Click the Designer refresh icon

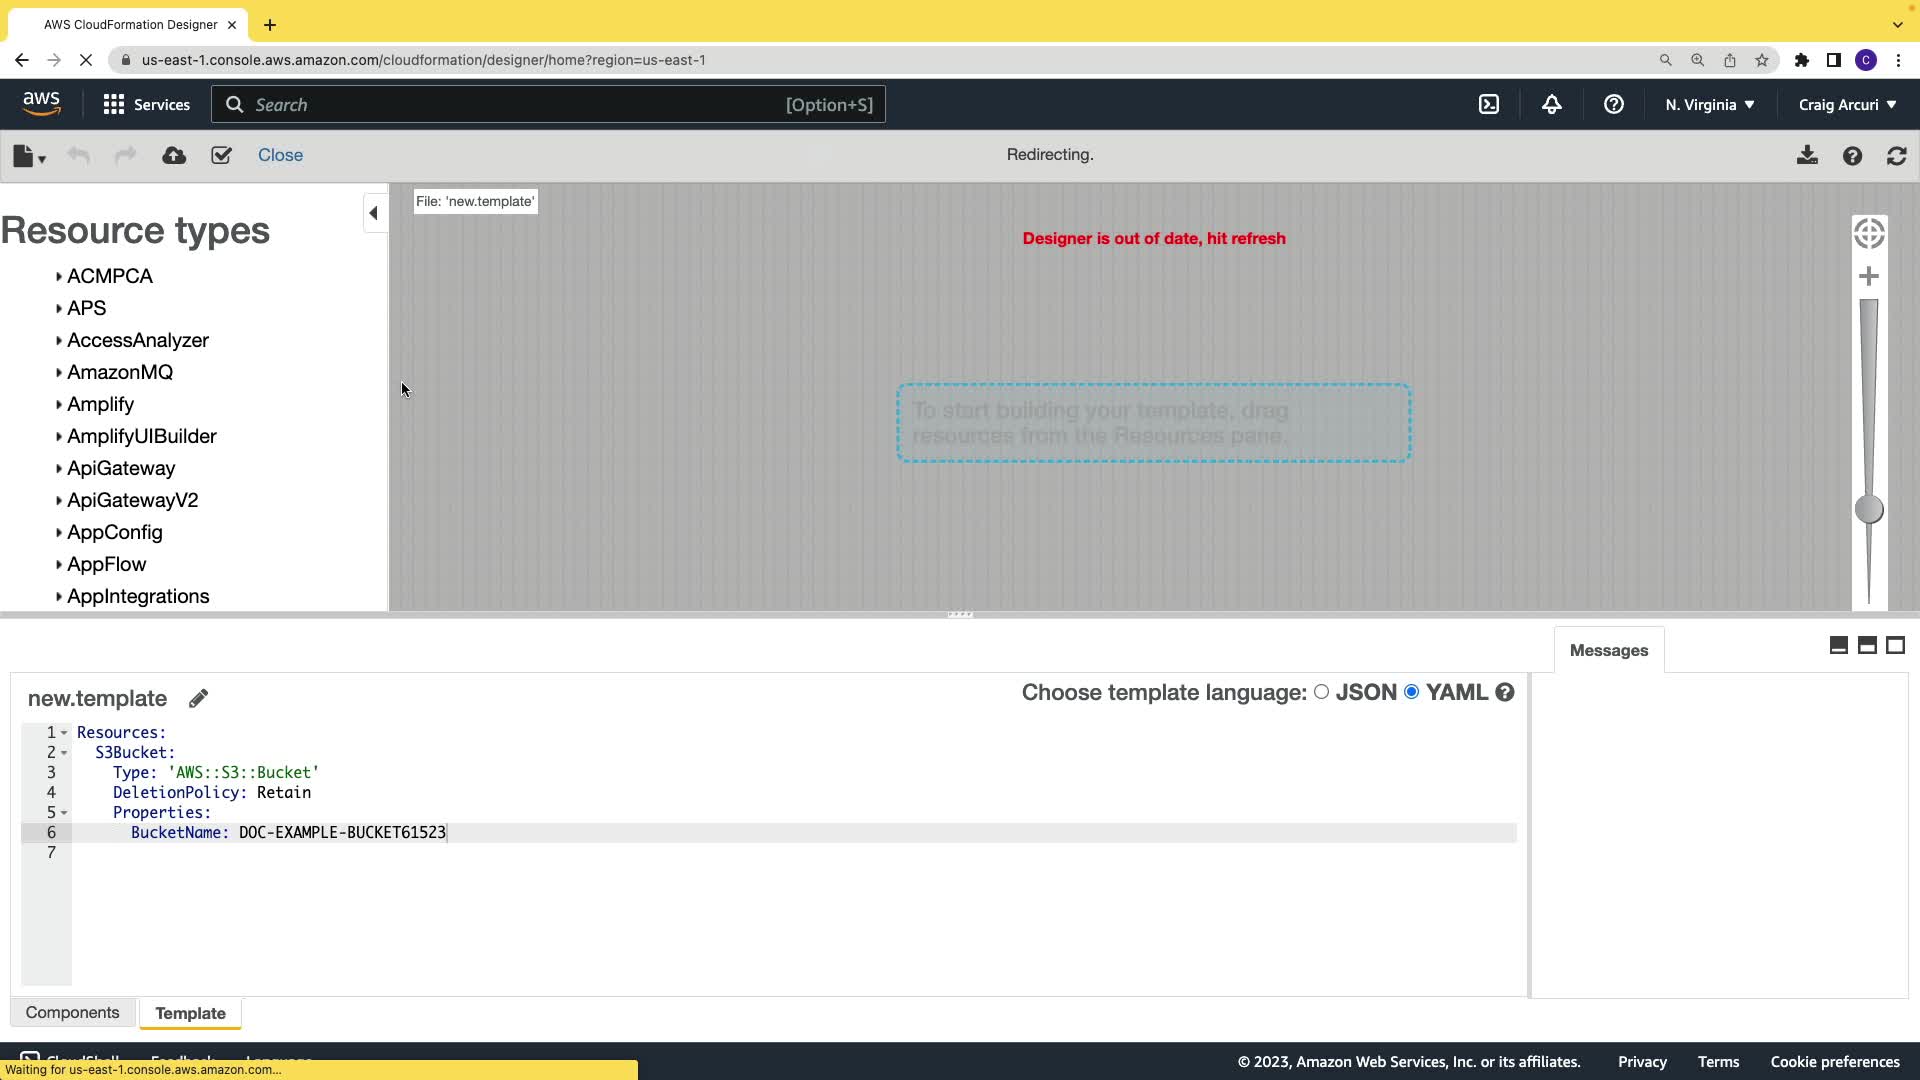click(1896, 156)
